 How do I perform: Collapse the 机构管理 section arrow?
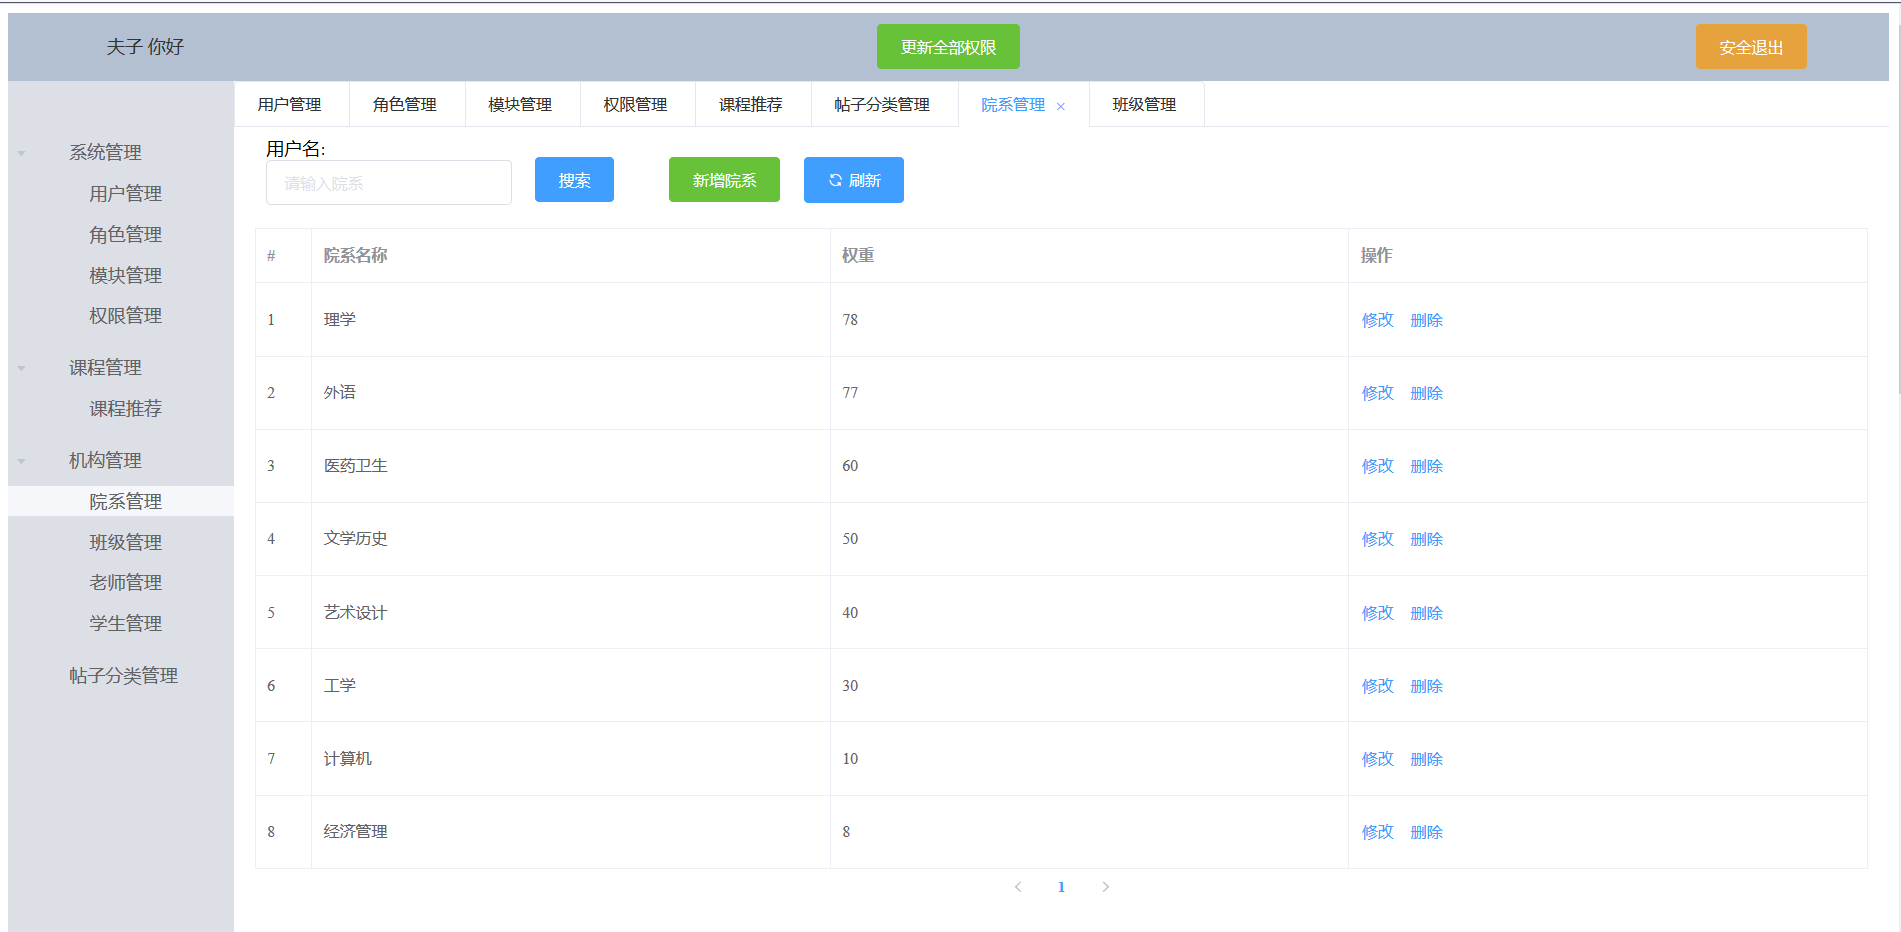click(21, 461)
